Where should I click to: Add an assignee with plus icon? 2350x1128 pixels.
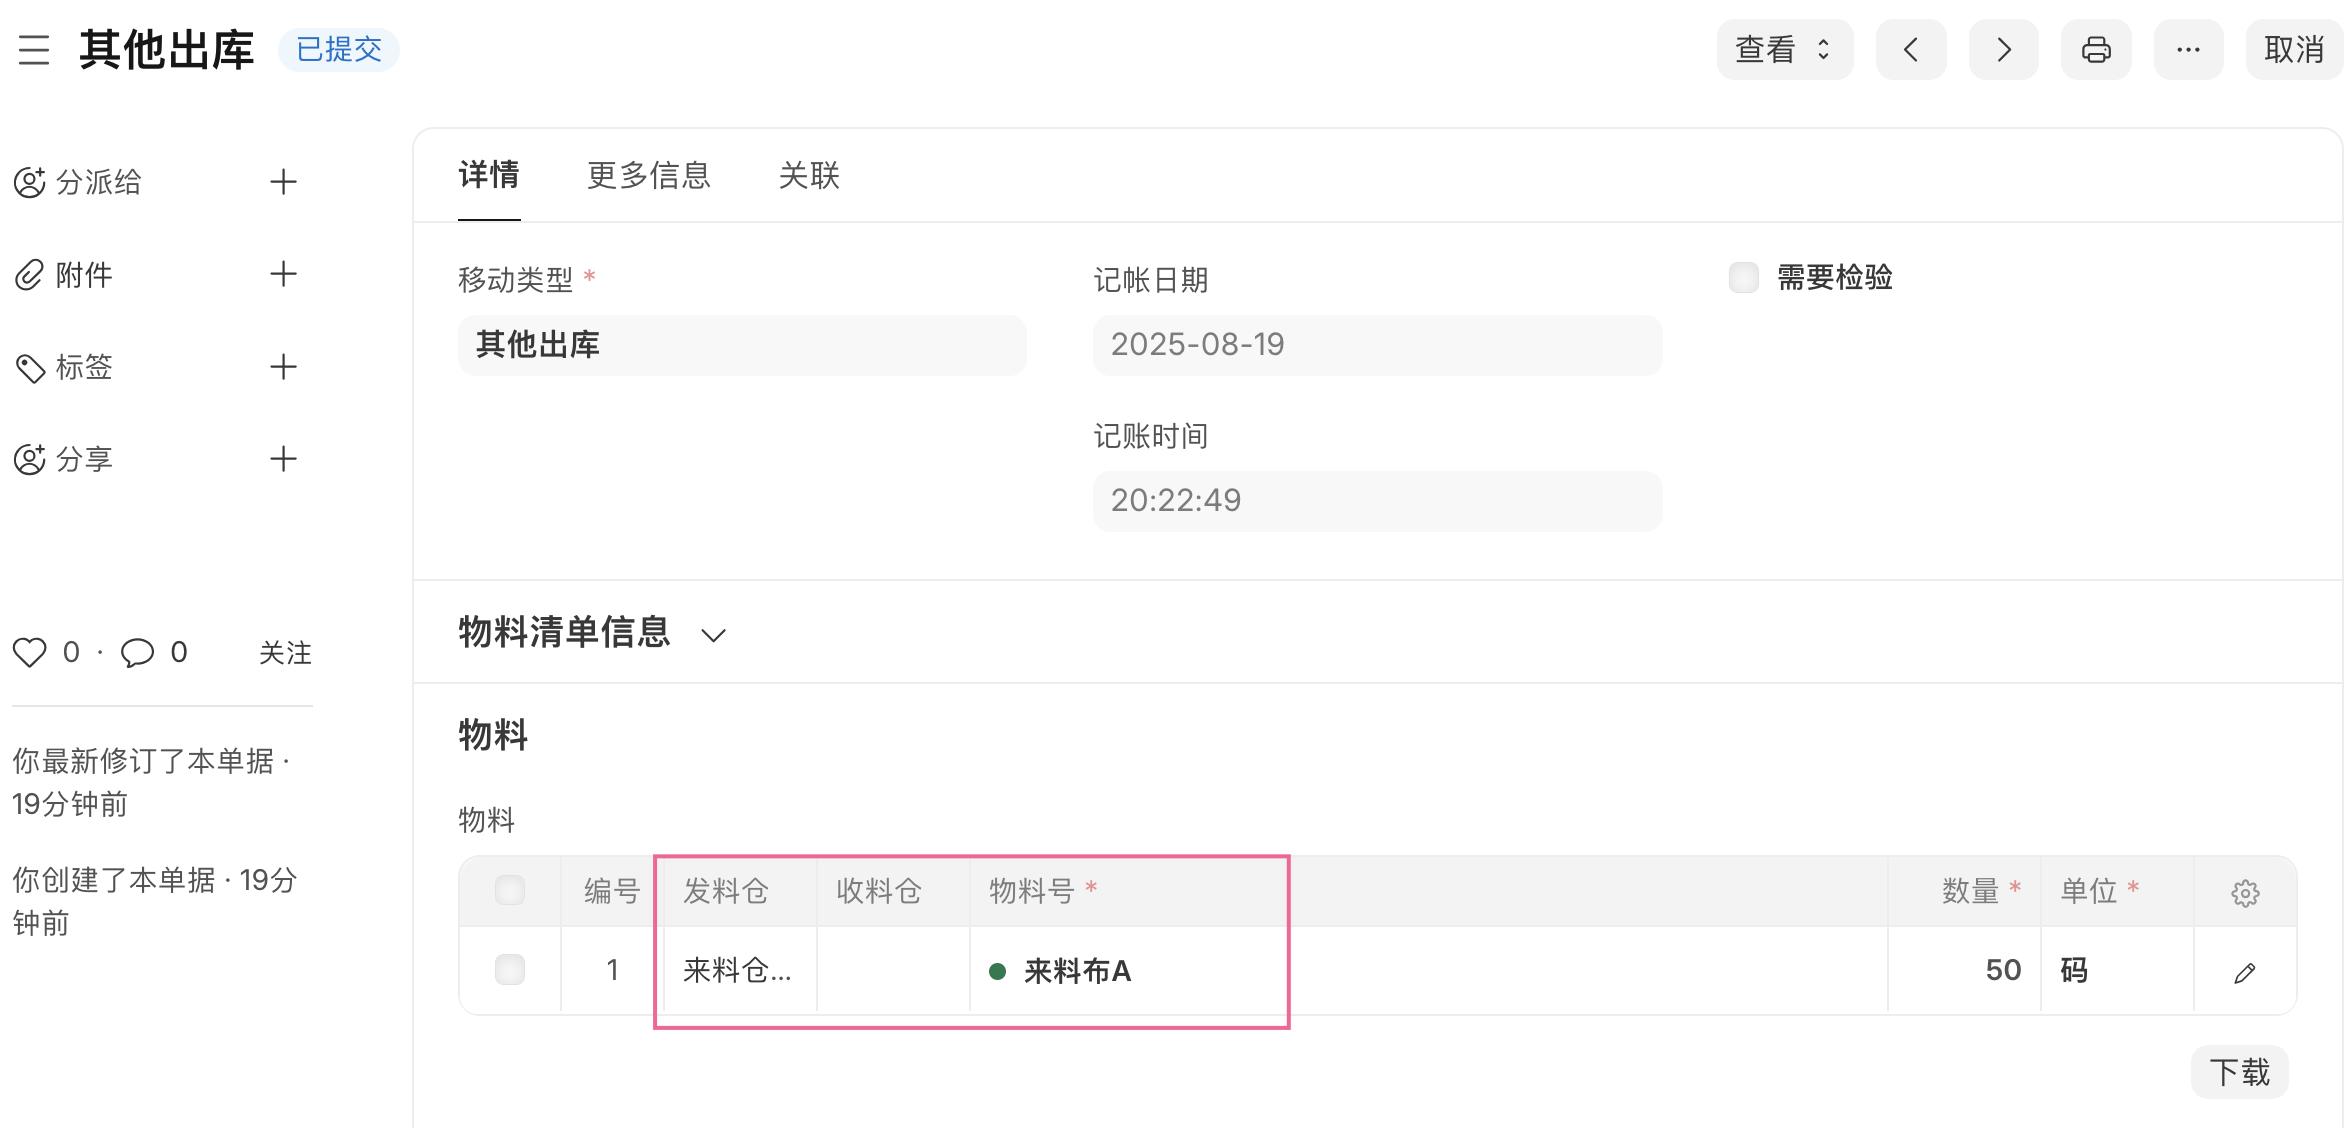(x=284, y=182)
